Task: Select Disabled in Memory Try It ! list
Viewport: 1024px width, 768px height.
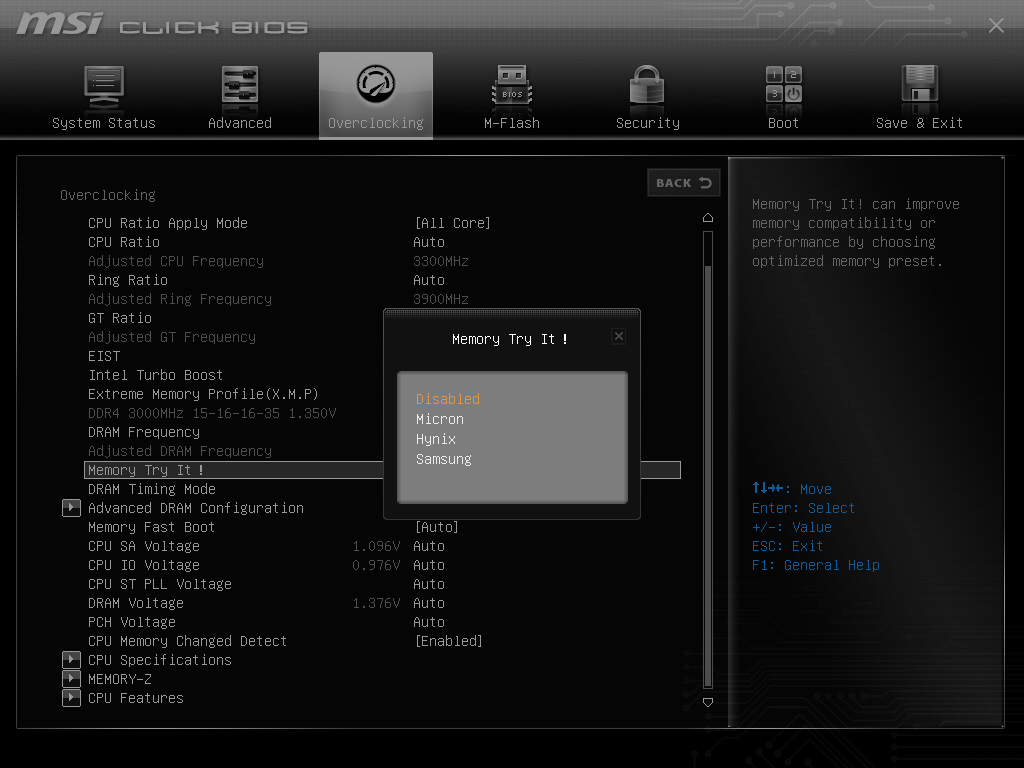Action: click(447, 399)
